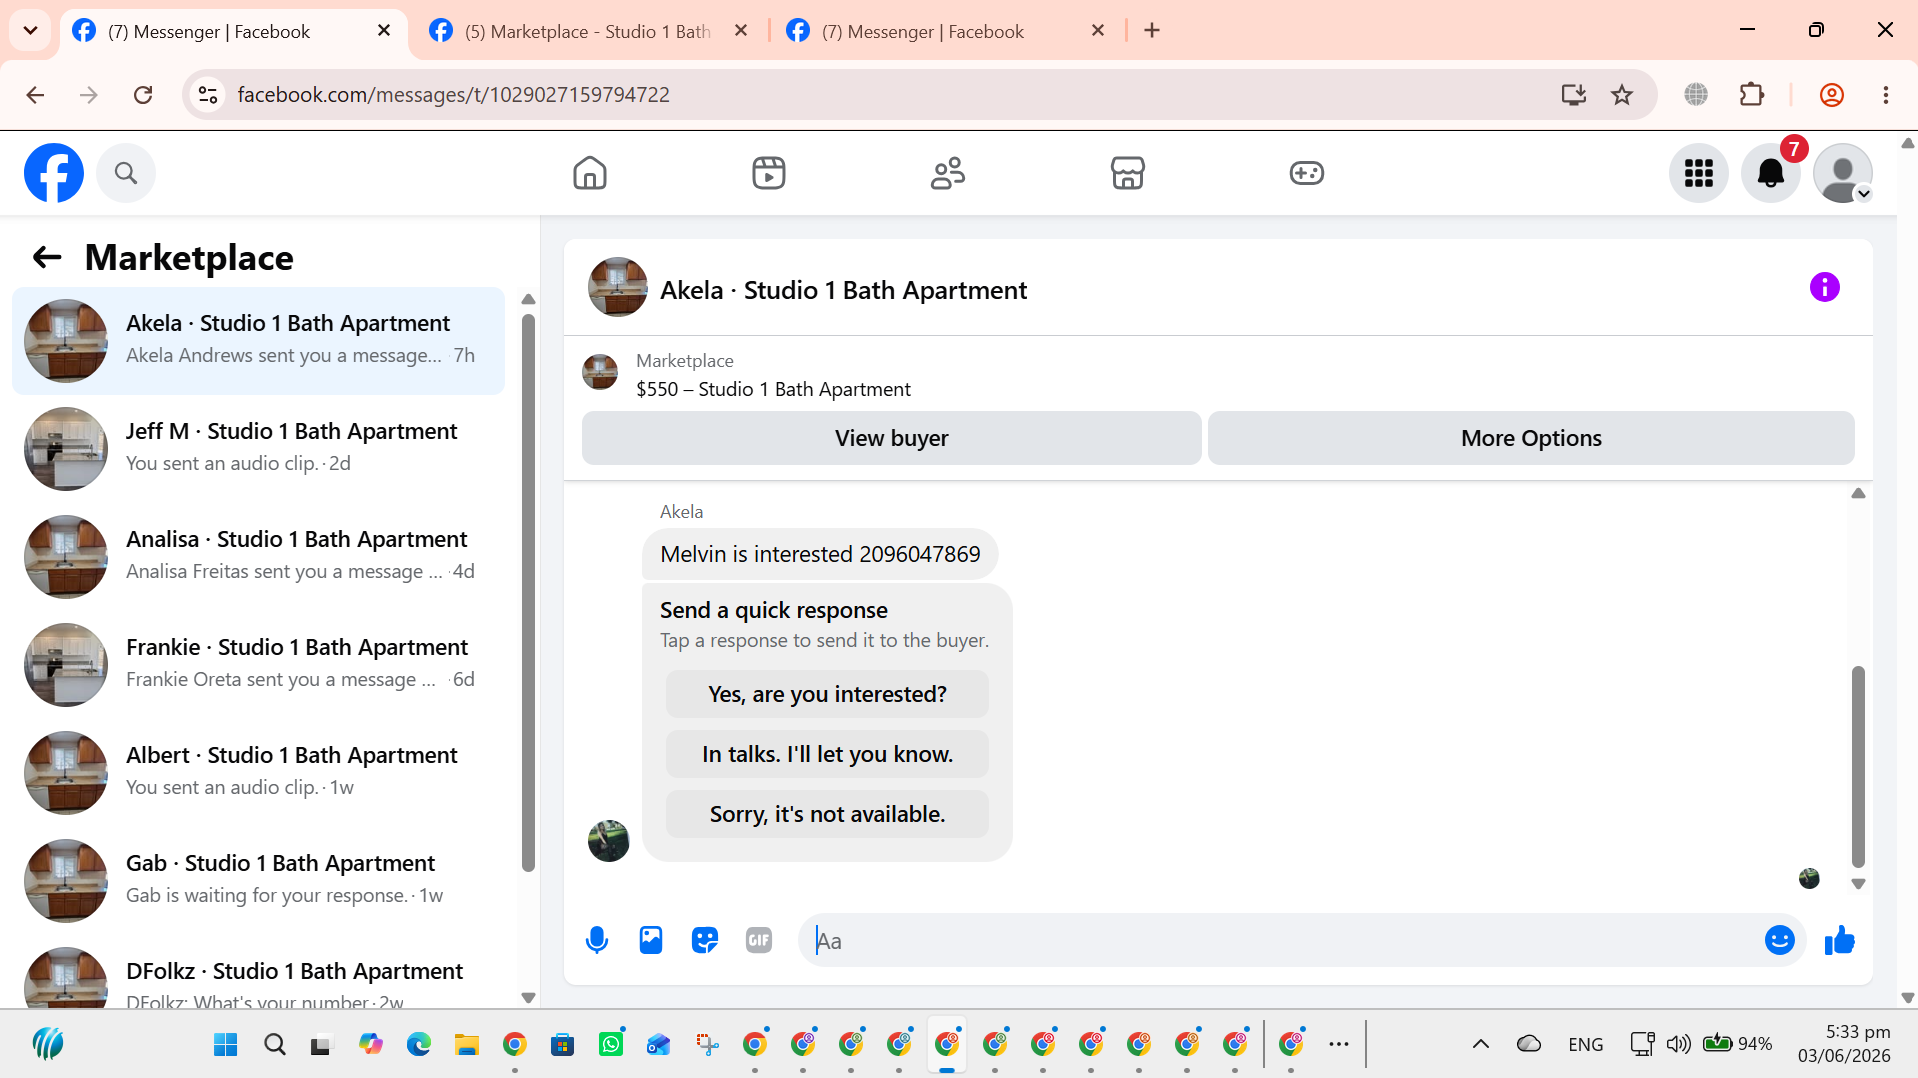Viewport: 1918px width, 1078px height.
Task: Expand the tab search dropdown
Action: pyautogui.click(x=30, y=31)
